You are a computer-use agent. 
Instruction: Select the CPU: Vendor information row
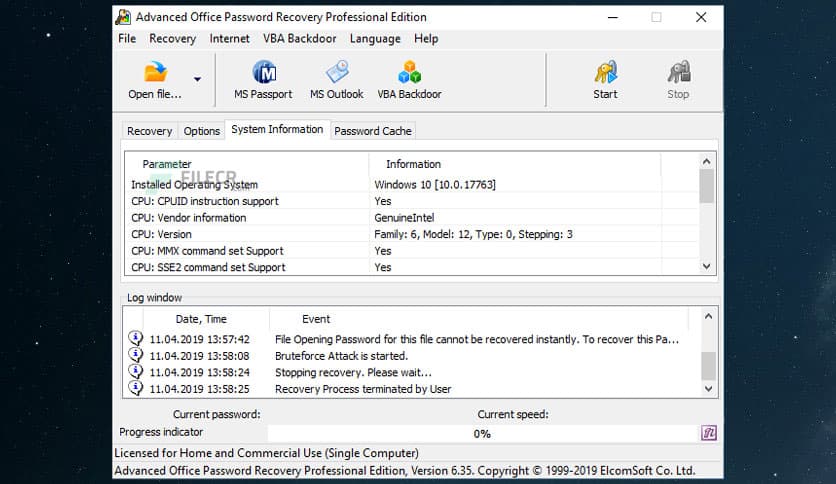point(412,217)
